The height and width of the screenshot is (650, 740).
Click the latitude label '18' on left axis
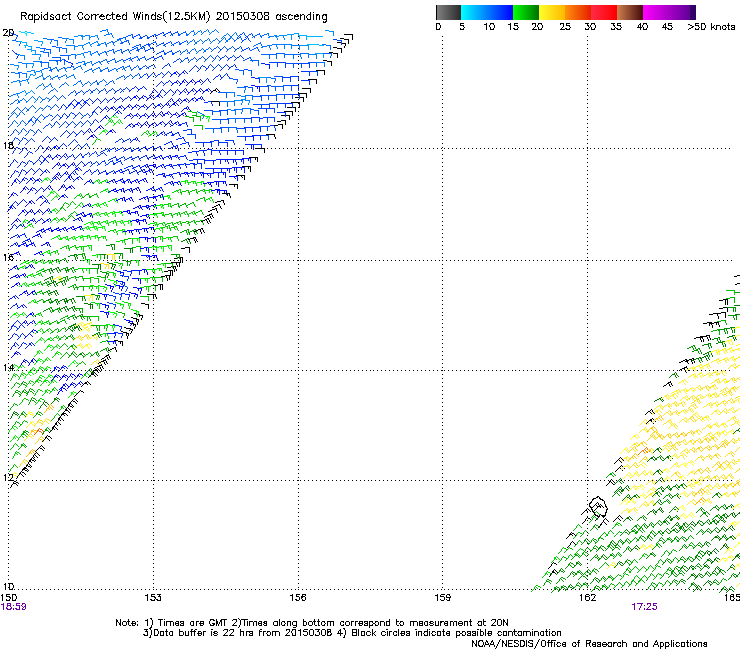coord(8,145)
